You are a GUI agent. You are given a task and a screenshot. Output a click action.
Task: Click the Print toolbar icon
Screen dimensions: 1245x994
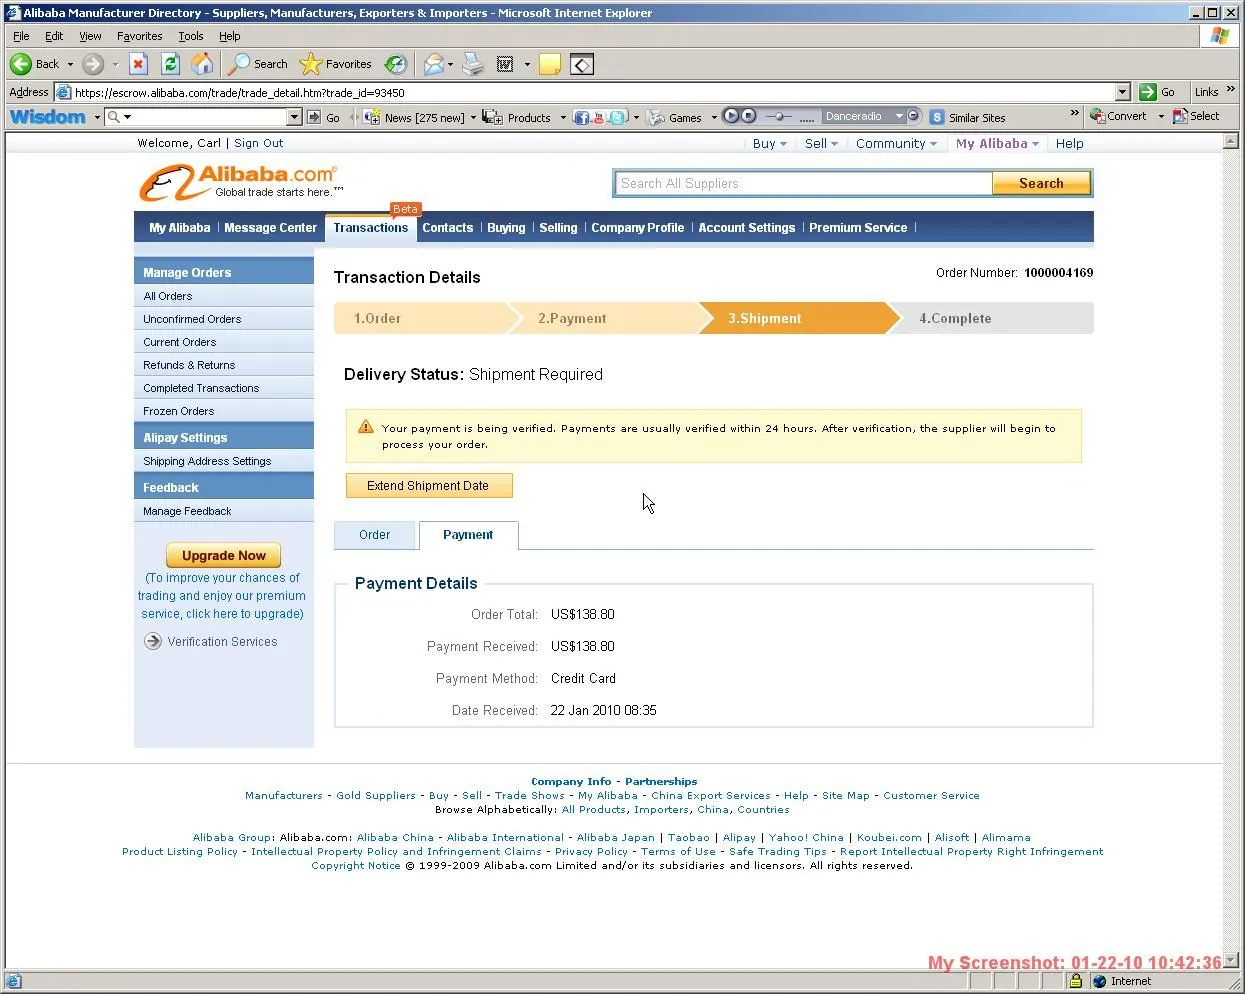point(473,64)
